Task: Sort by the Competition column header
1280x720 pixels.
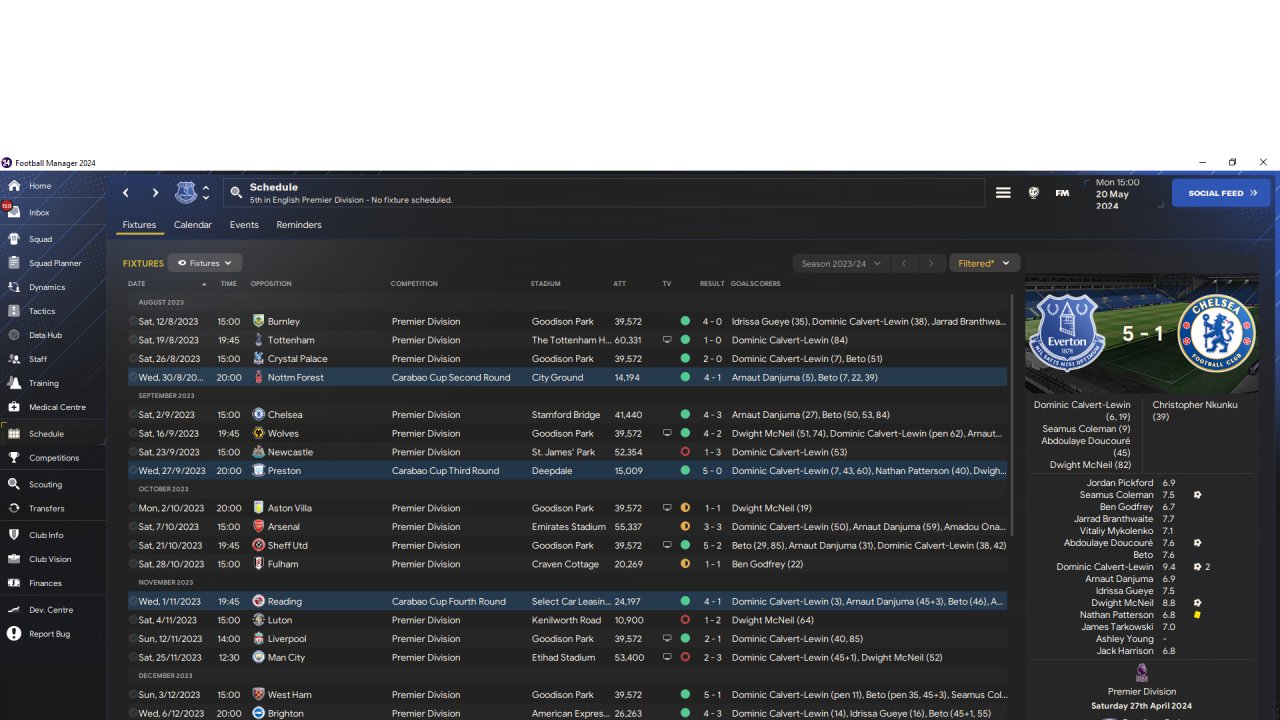Action: click(x=414, y=284)
